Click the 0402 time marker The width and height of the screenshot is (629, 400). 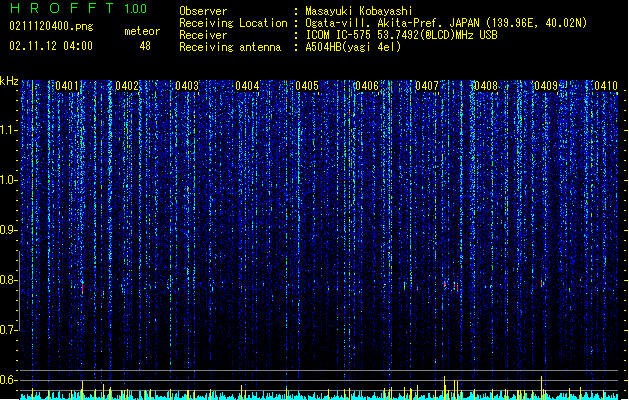(x=127, y=86)
